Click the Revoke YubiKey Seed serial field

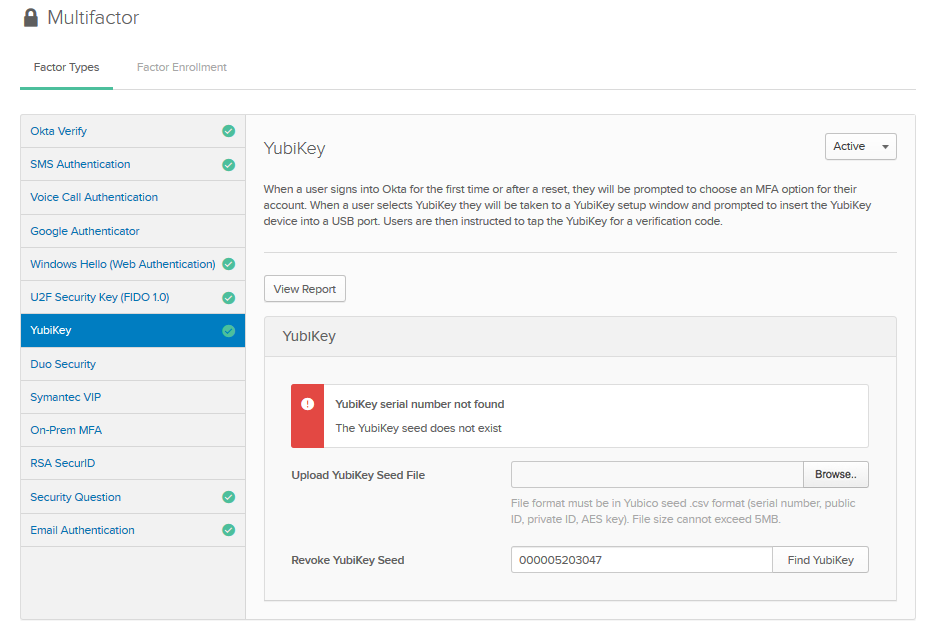pos(642,560)
